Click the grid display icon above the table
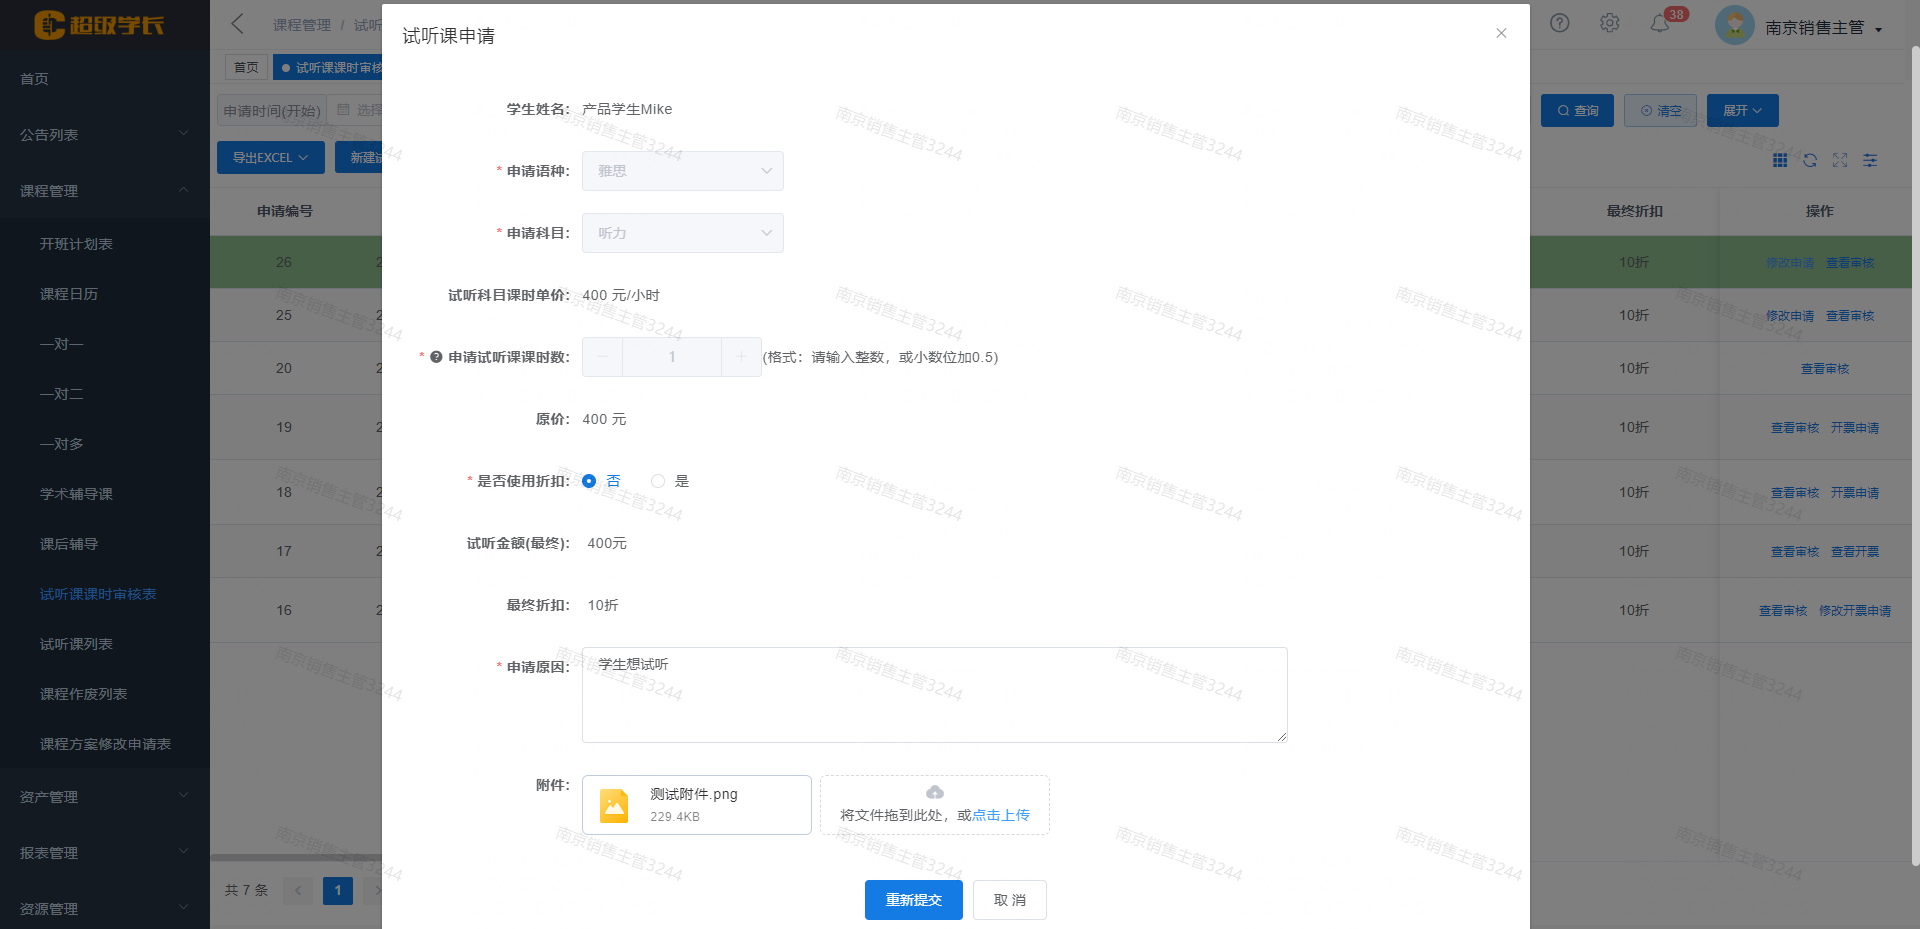Viewport: 1920px width, 929px height. [x=1780, y=160]
